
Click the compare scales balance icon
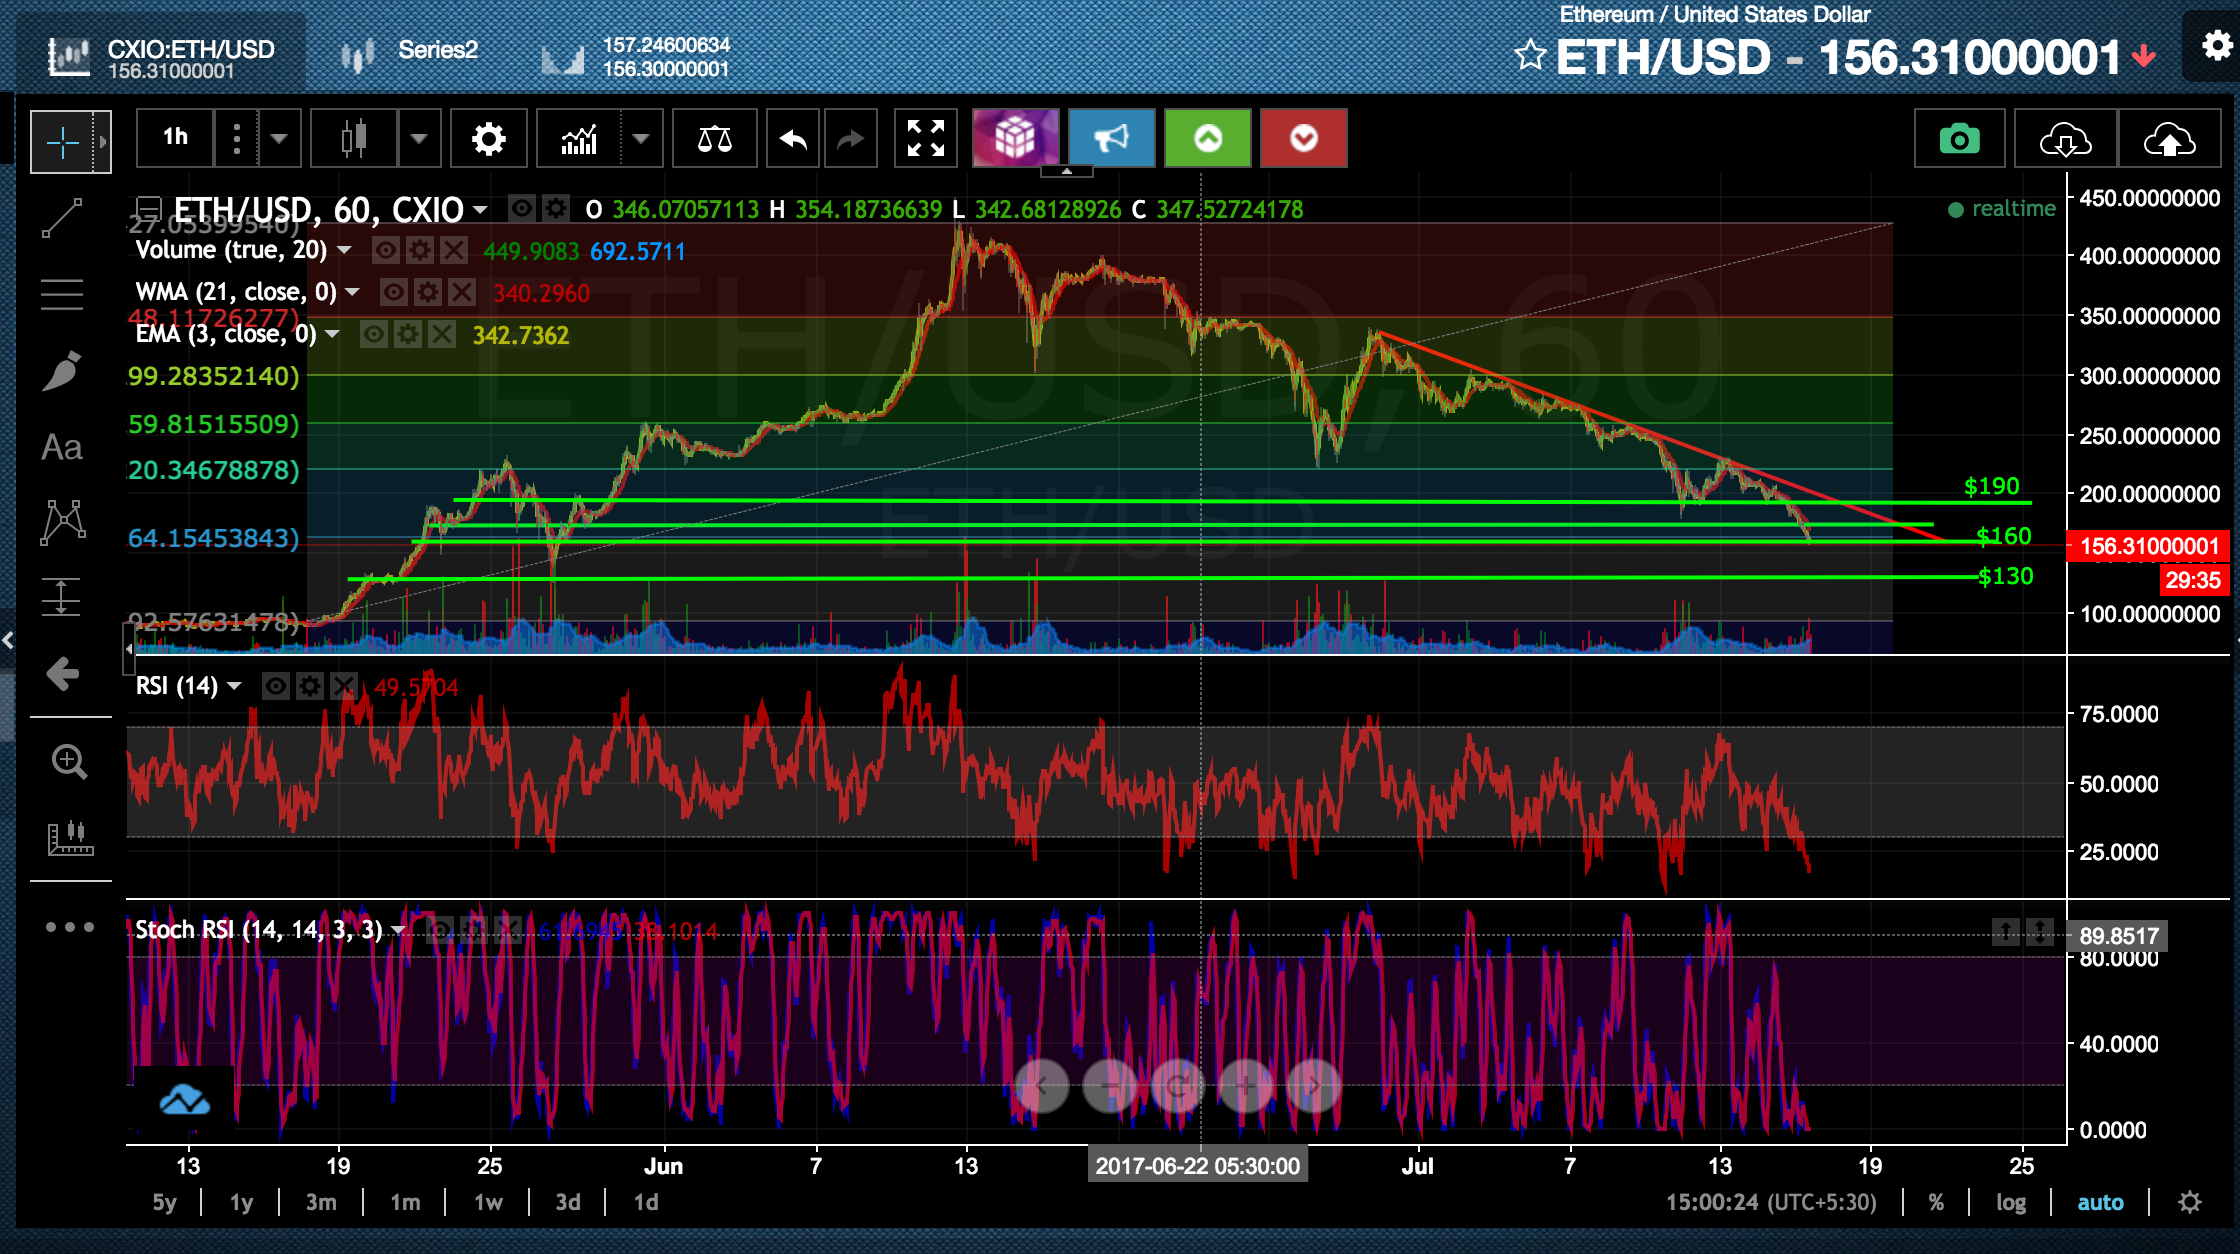point(714,138)
